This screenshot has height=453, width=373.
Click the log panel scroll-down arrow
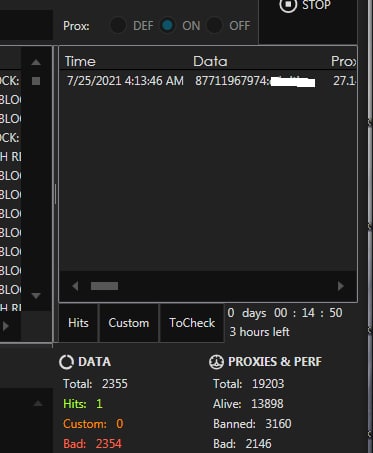click(x=36, y=295)
